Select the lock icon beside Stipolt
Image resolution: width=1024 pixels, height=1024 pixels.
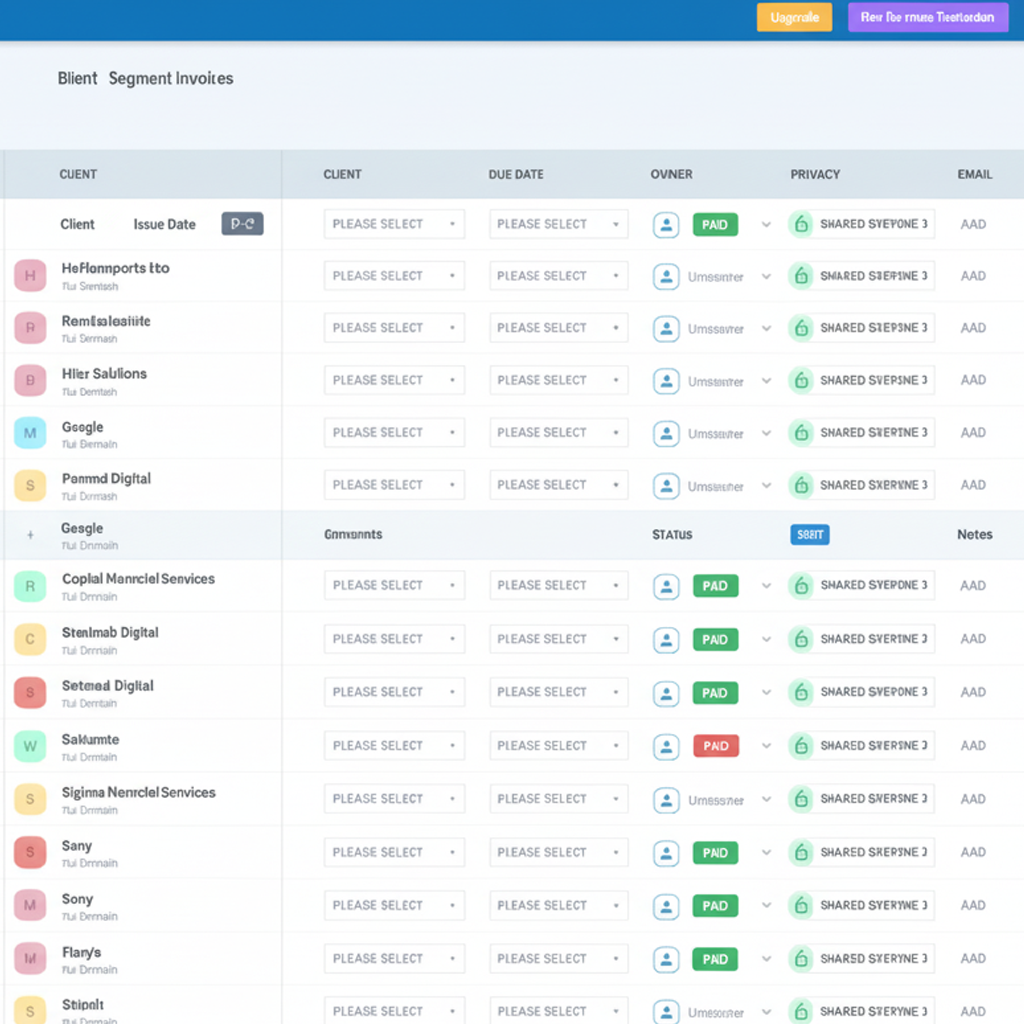(x=801, y=1010)
